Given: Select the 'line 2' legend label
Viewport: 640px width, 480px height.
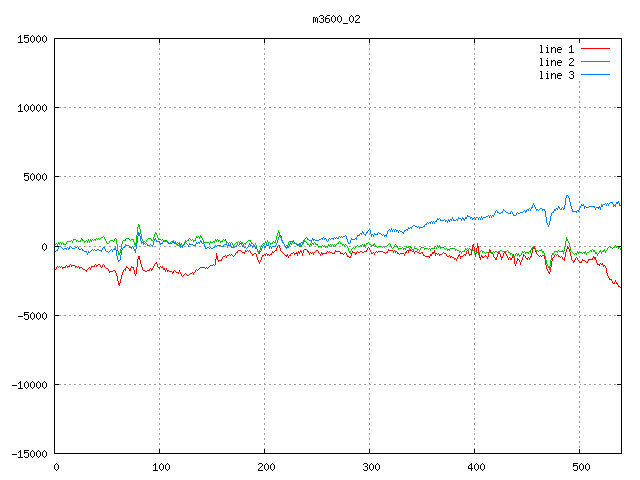Looking at the screenshot, I should 557,62.
